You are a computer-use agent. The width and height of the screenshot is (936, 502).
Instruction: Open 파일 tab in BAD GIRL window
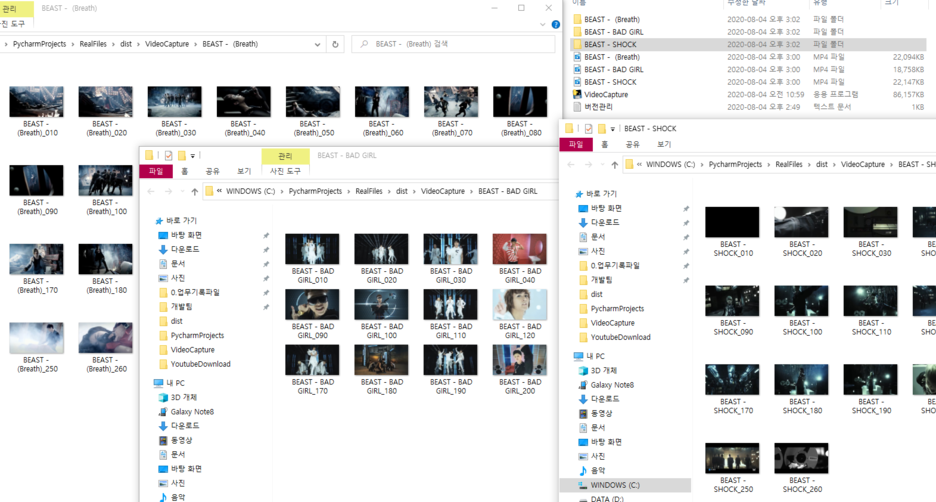156,171
